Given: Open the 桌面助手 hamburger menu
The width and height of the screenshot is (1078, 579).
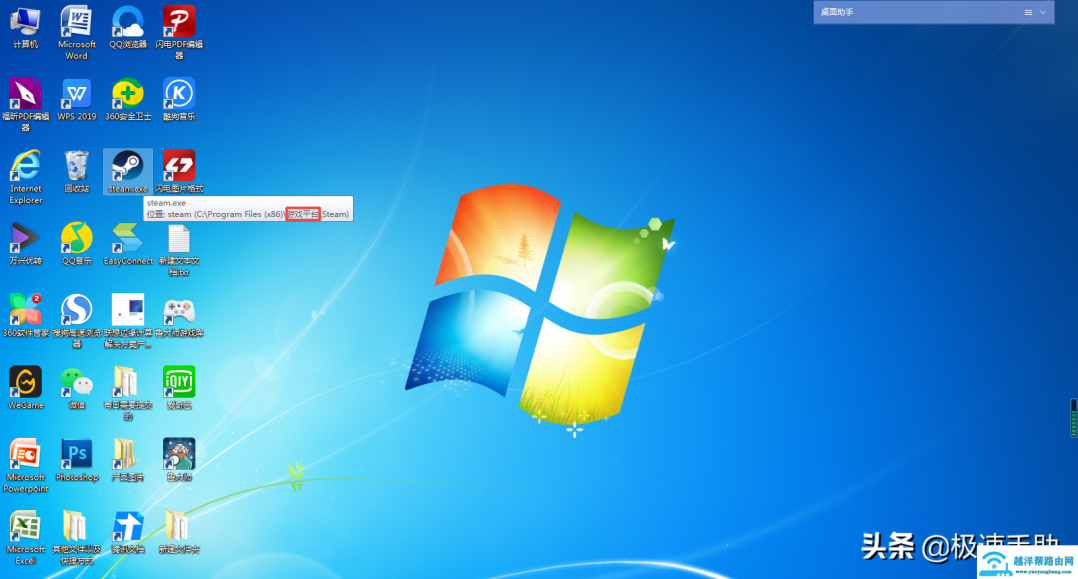Looking at the screenshot, I should tap(1028, 12).
